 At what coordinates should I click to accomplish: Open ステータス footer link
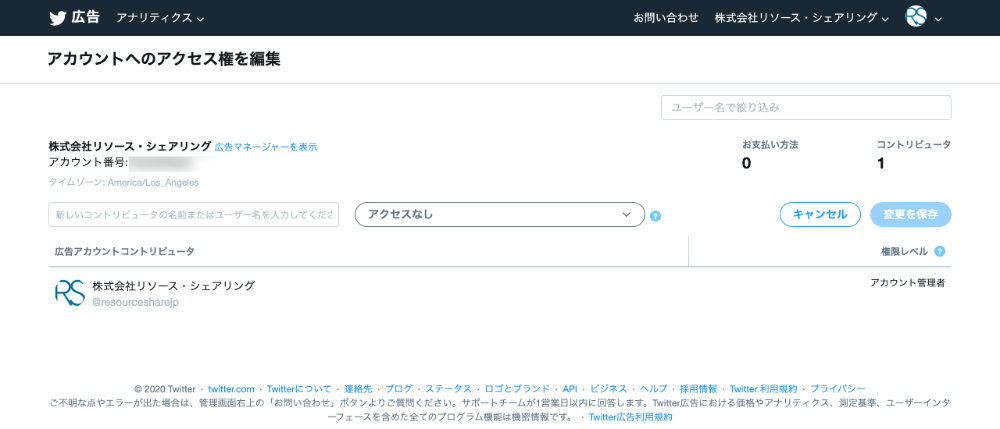click(x=448, y=389)
